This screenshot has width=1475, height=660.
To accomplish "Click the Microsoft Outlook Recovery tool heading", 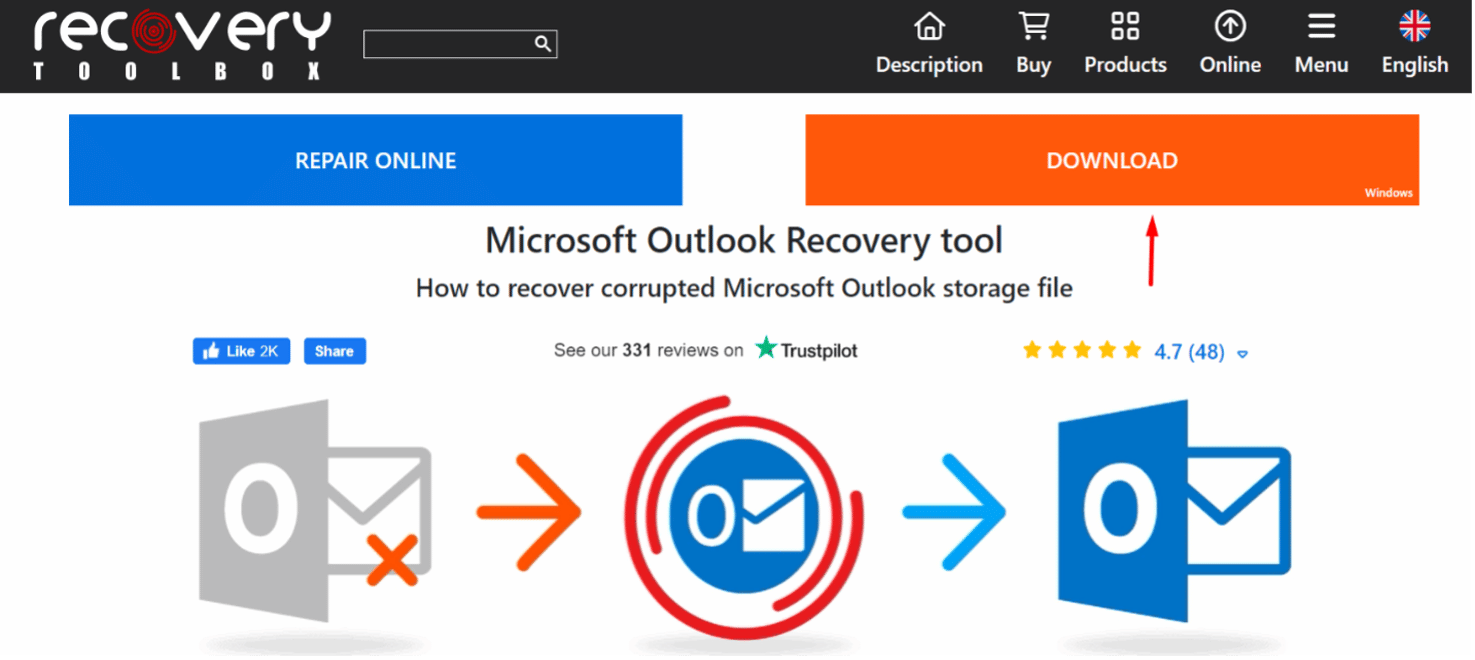I will click(744, 241).
